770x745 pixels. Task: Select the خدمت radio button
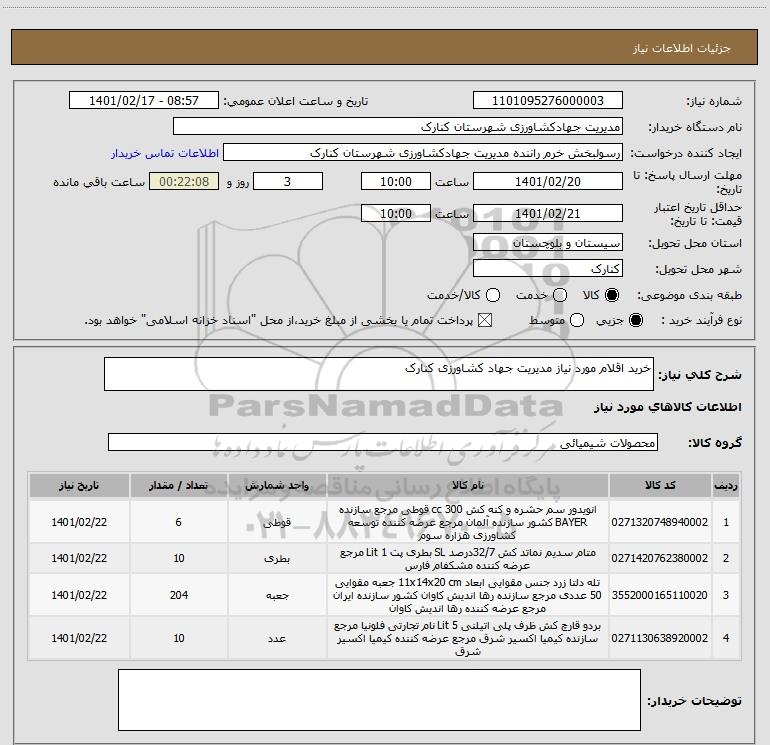tap(560, 295)
